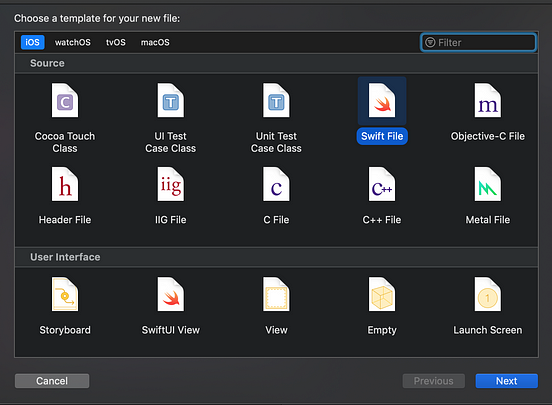The height and width of the screenshot is (405, 552).
Task: Click the 'UI Test Case Class' label
Action: pyautogui.click(x=170, y=142)
